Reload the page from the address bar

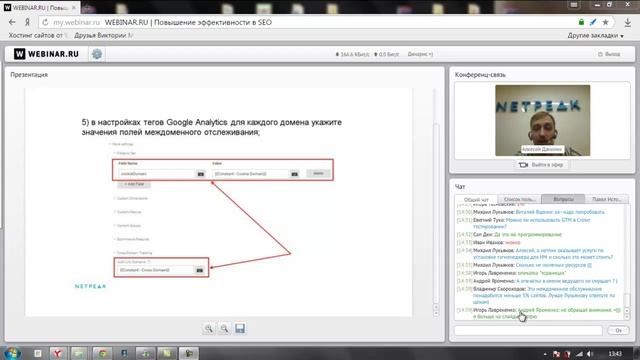[45, 22]
